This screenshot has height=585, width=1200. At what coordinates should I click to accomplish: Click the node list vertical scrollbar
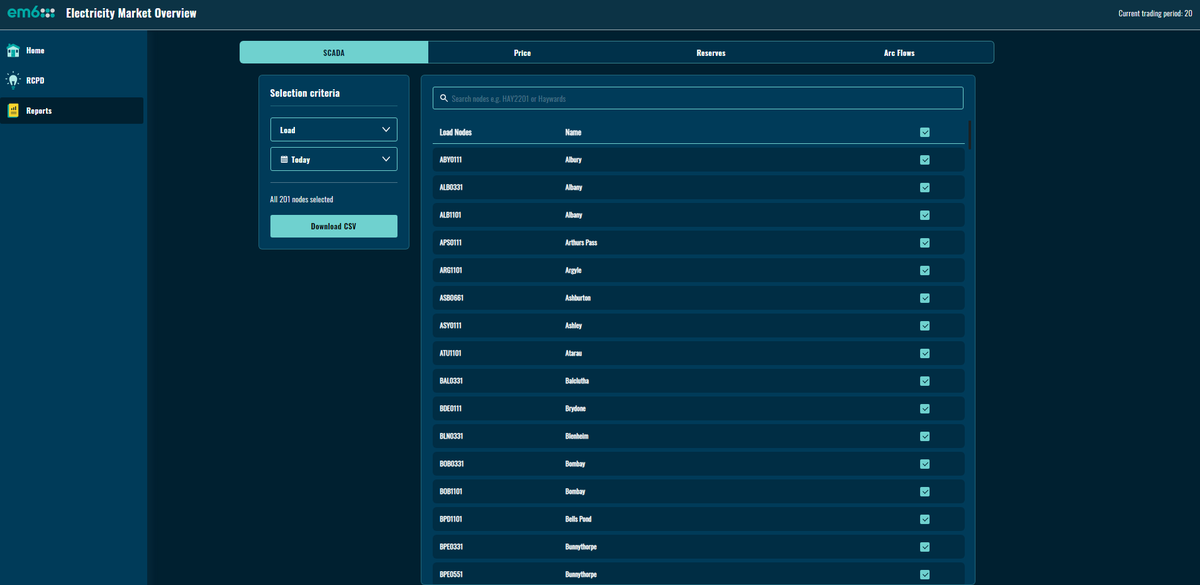[970, 134]
